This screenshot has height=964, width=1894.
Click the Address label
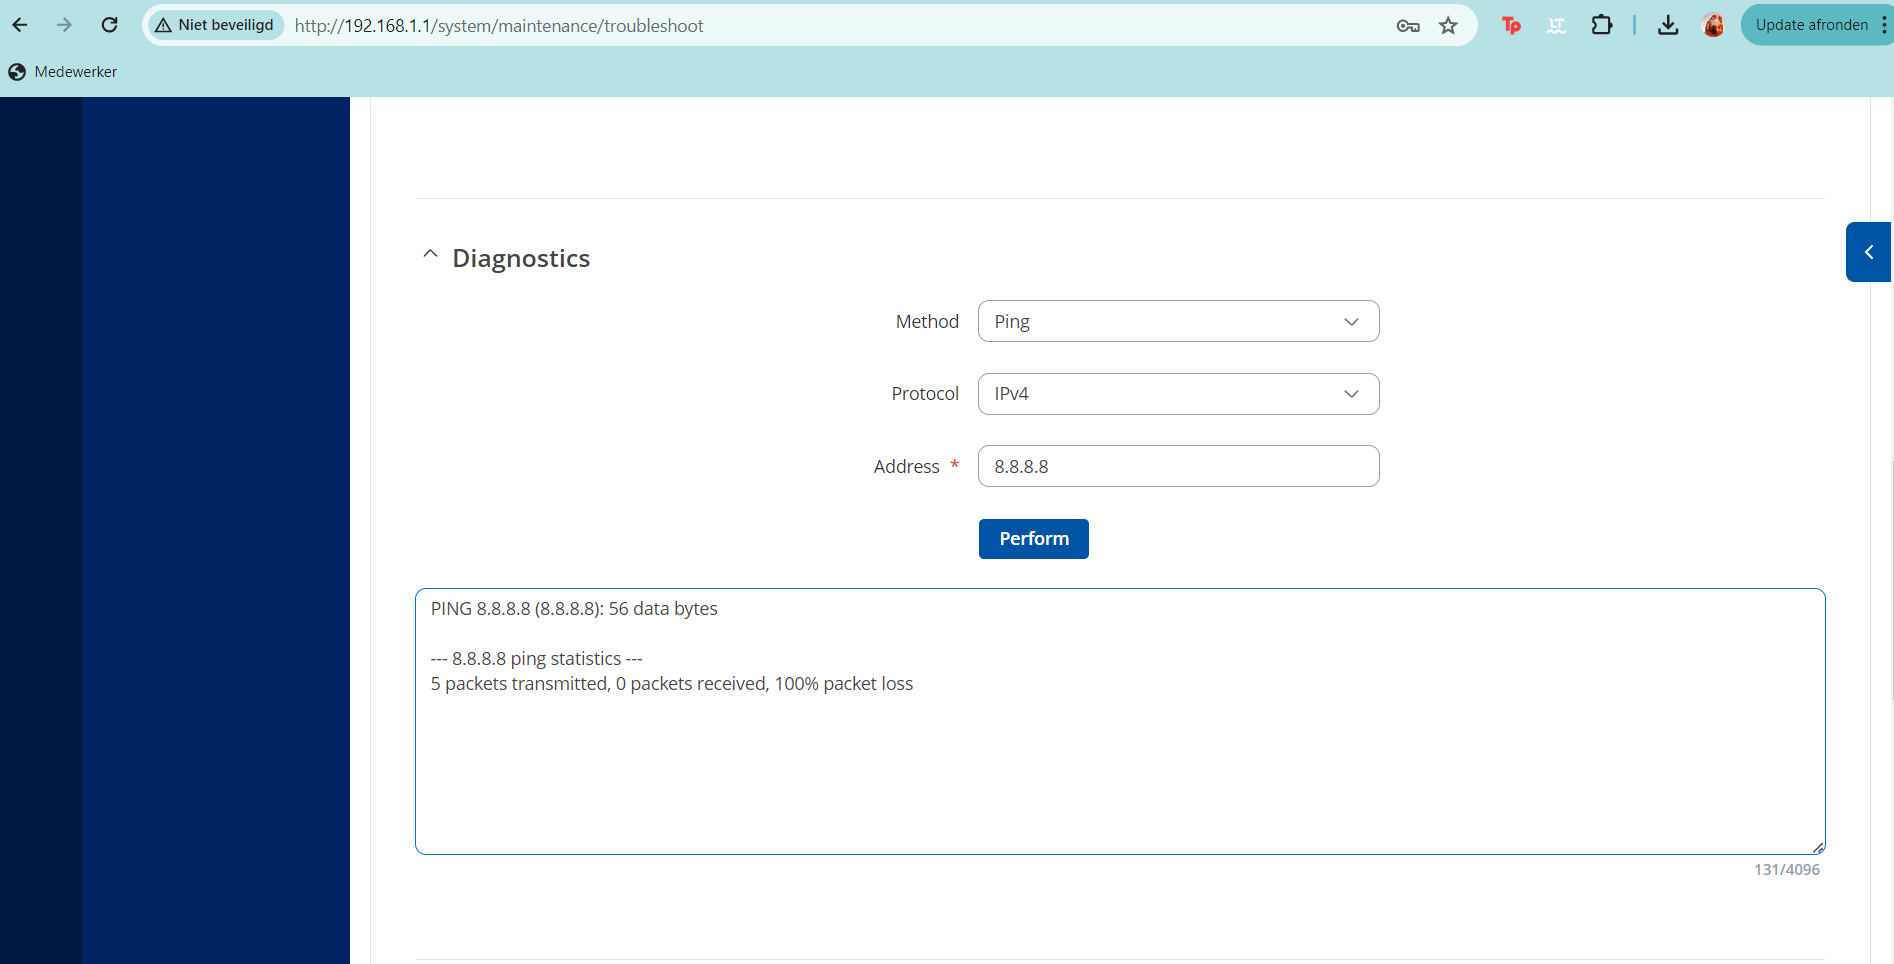click(x=906, y=467)
